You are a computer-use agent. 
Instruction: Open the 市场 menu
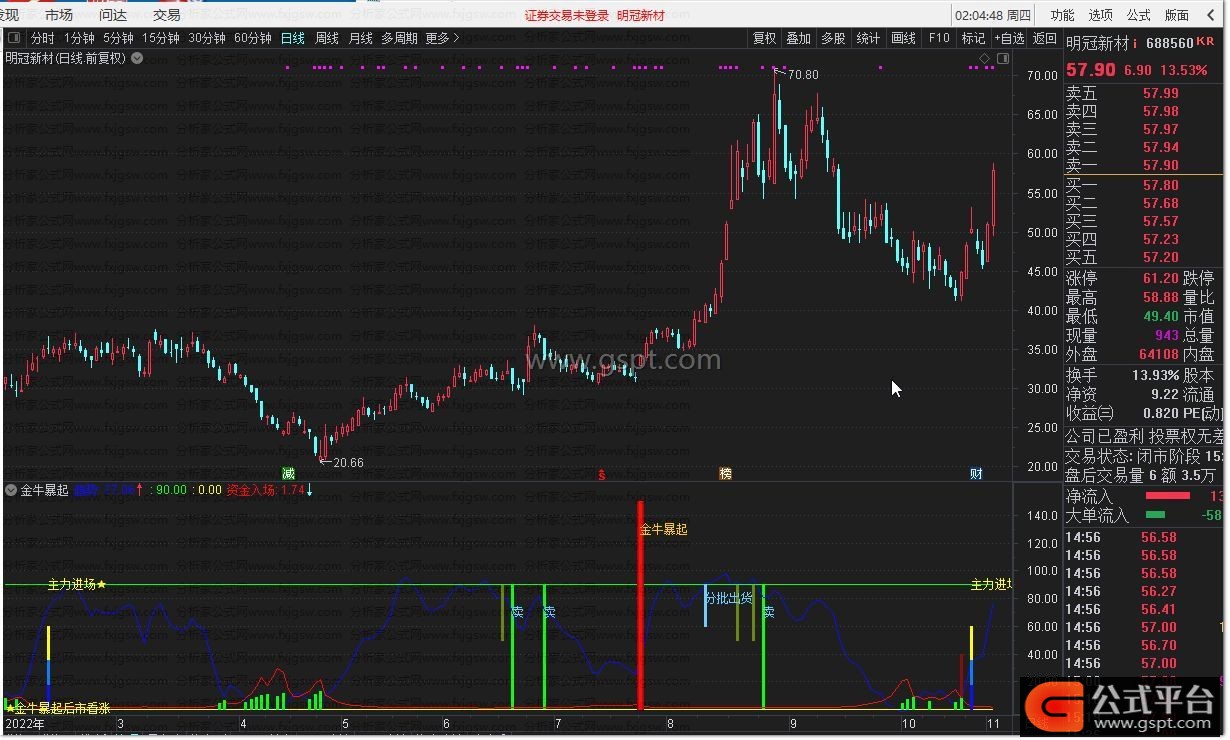[59, 15]
